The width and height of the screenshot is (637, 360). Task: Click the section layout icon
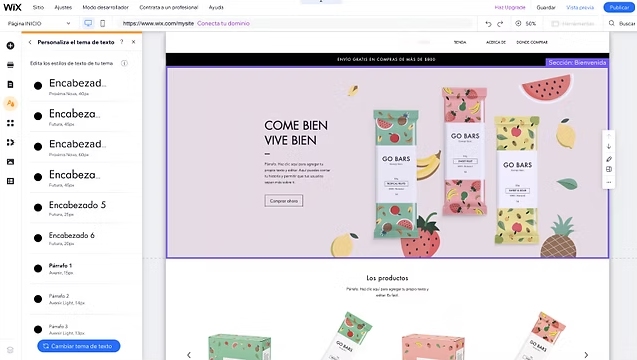(x=609, y=169)
